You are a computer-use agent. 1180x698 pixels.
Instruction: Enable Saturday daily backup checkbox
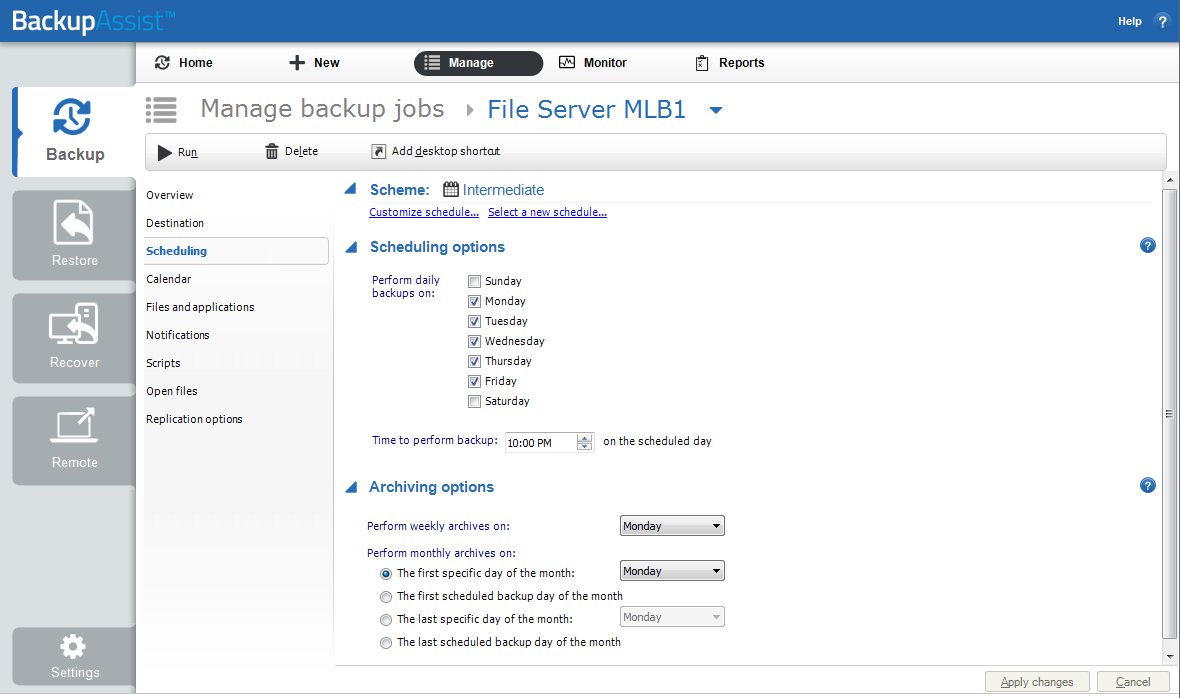click(475, 402)
